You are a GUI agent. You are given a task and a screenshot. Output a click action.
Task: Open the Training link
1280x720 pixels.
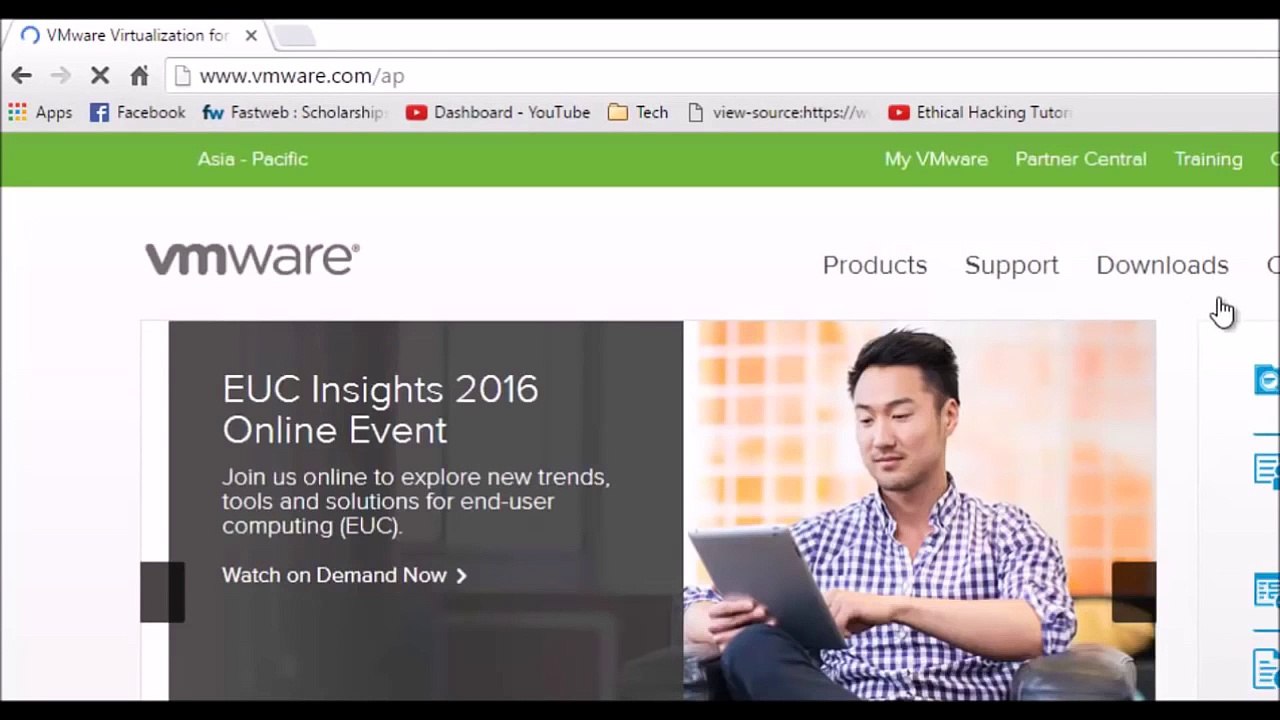pyautogui.click(x=1208, y=159)
